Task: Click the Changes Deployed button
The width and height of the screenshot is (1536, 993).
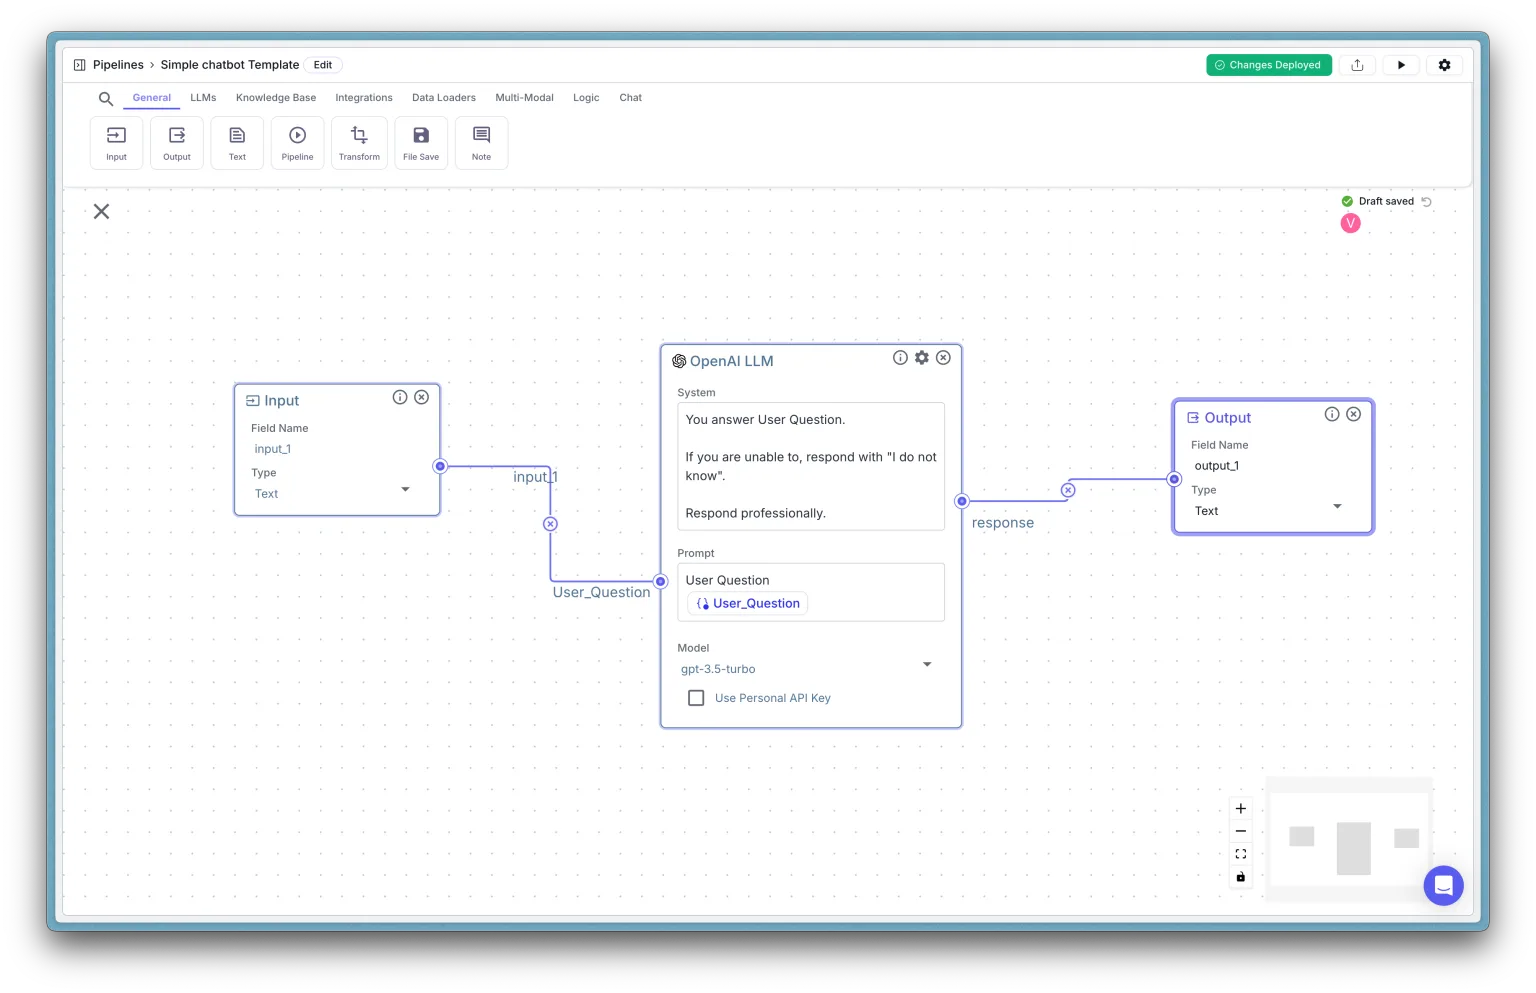Action: pyautogui.click(x=1268, y=65)
